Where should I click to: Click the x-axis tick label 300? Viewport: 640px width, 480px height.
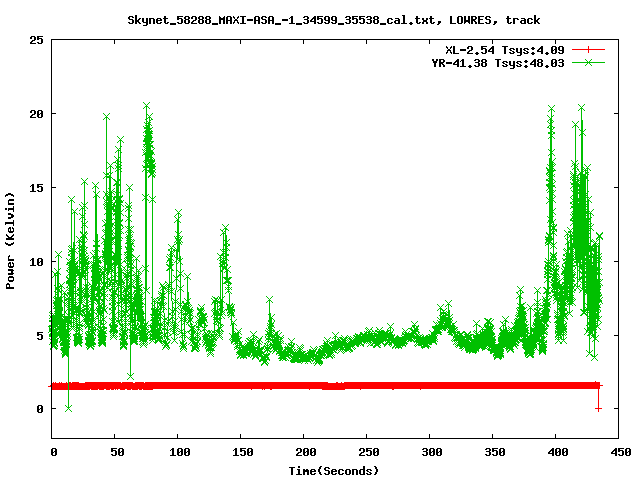[x=432, y=452]
